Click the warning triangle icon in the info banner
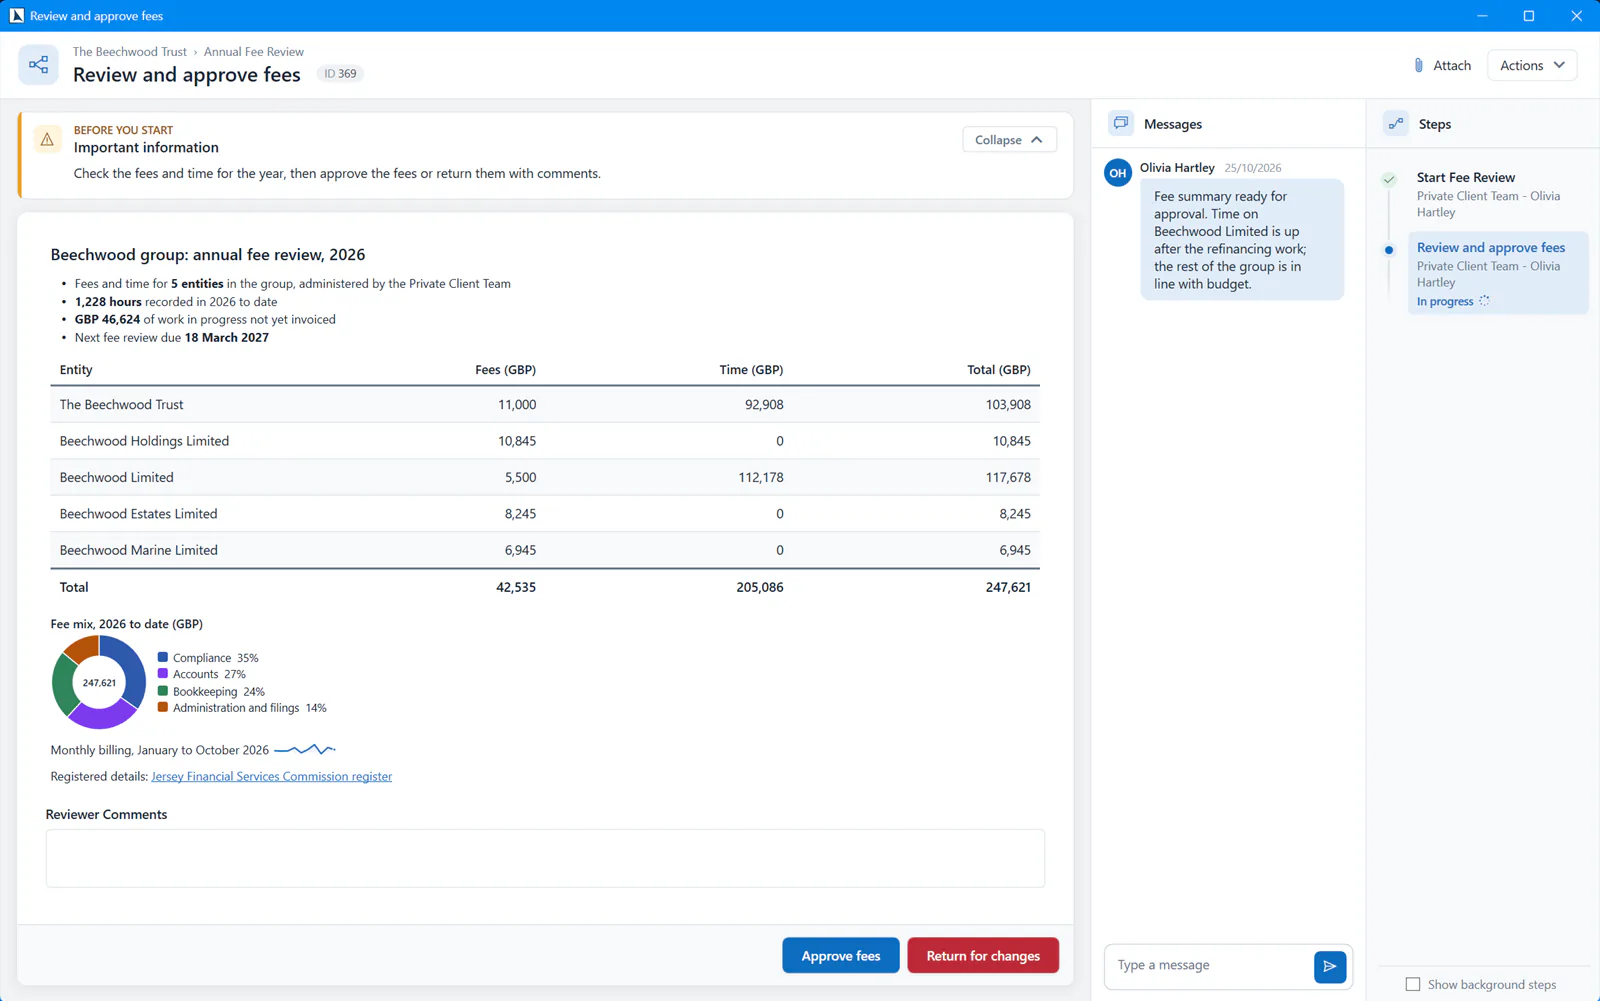This screenshot has width=1600, height=1001. [x=47, y=140]
